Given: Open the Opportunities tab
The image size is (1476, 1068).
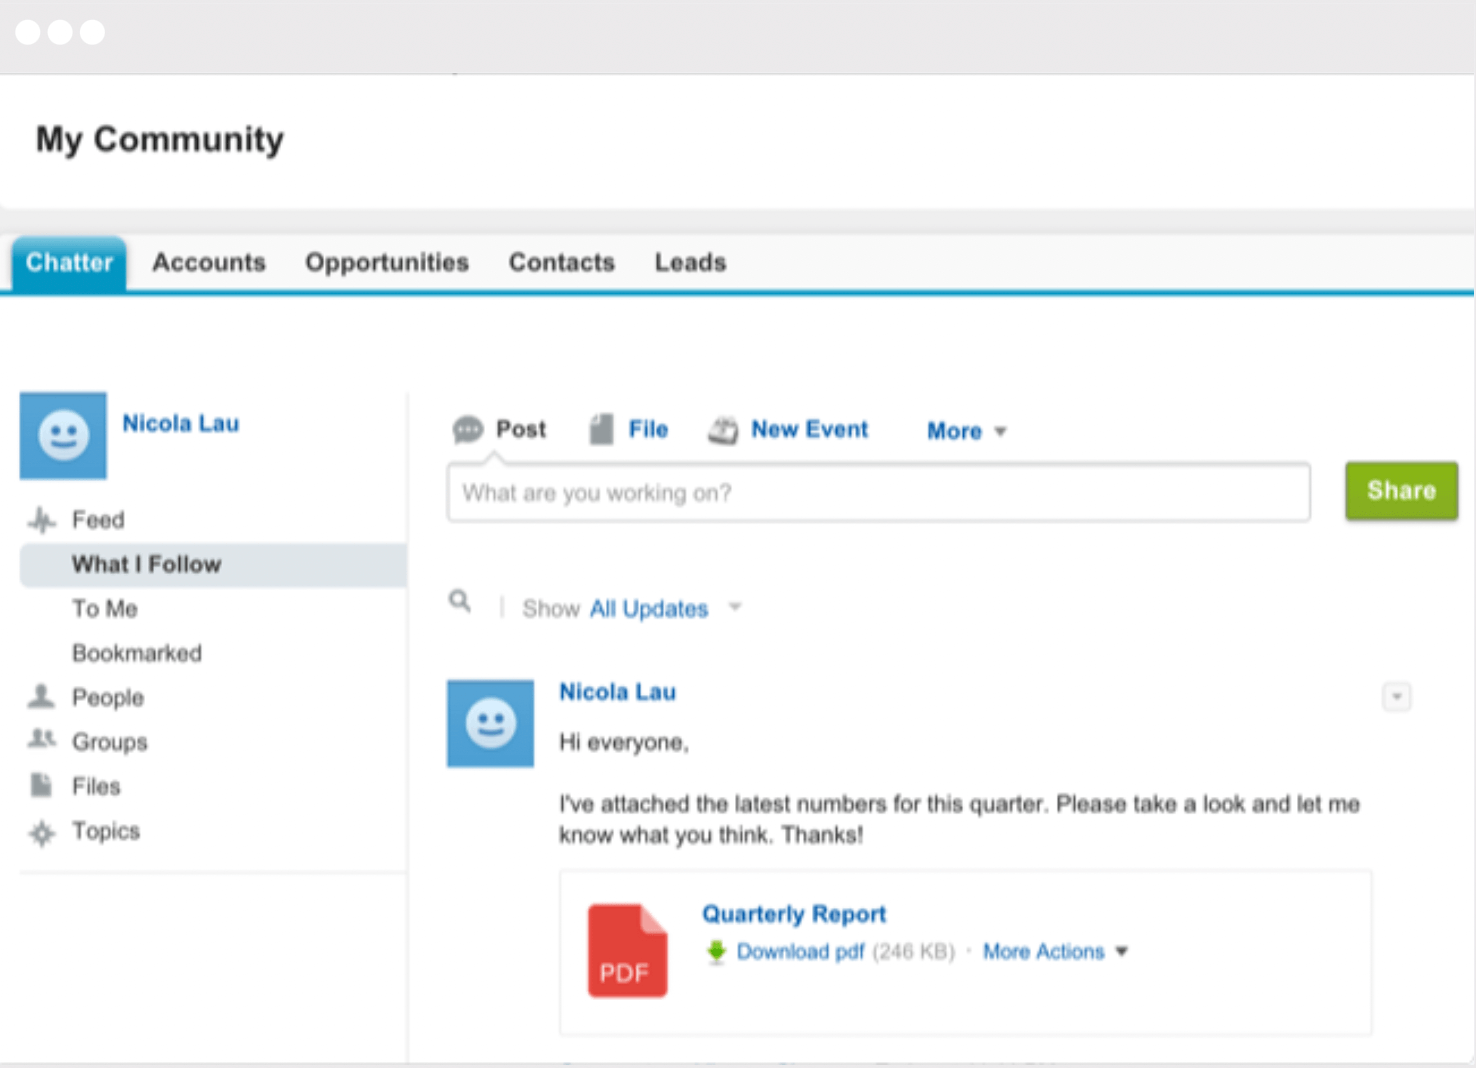Looking at the screenshot, I should click(387, 262).
